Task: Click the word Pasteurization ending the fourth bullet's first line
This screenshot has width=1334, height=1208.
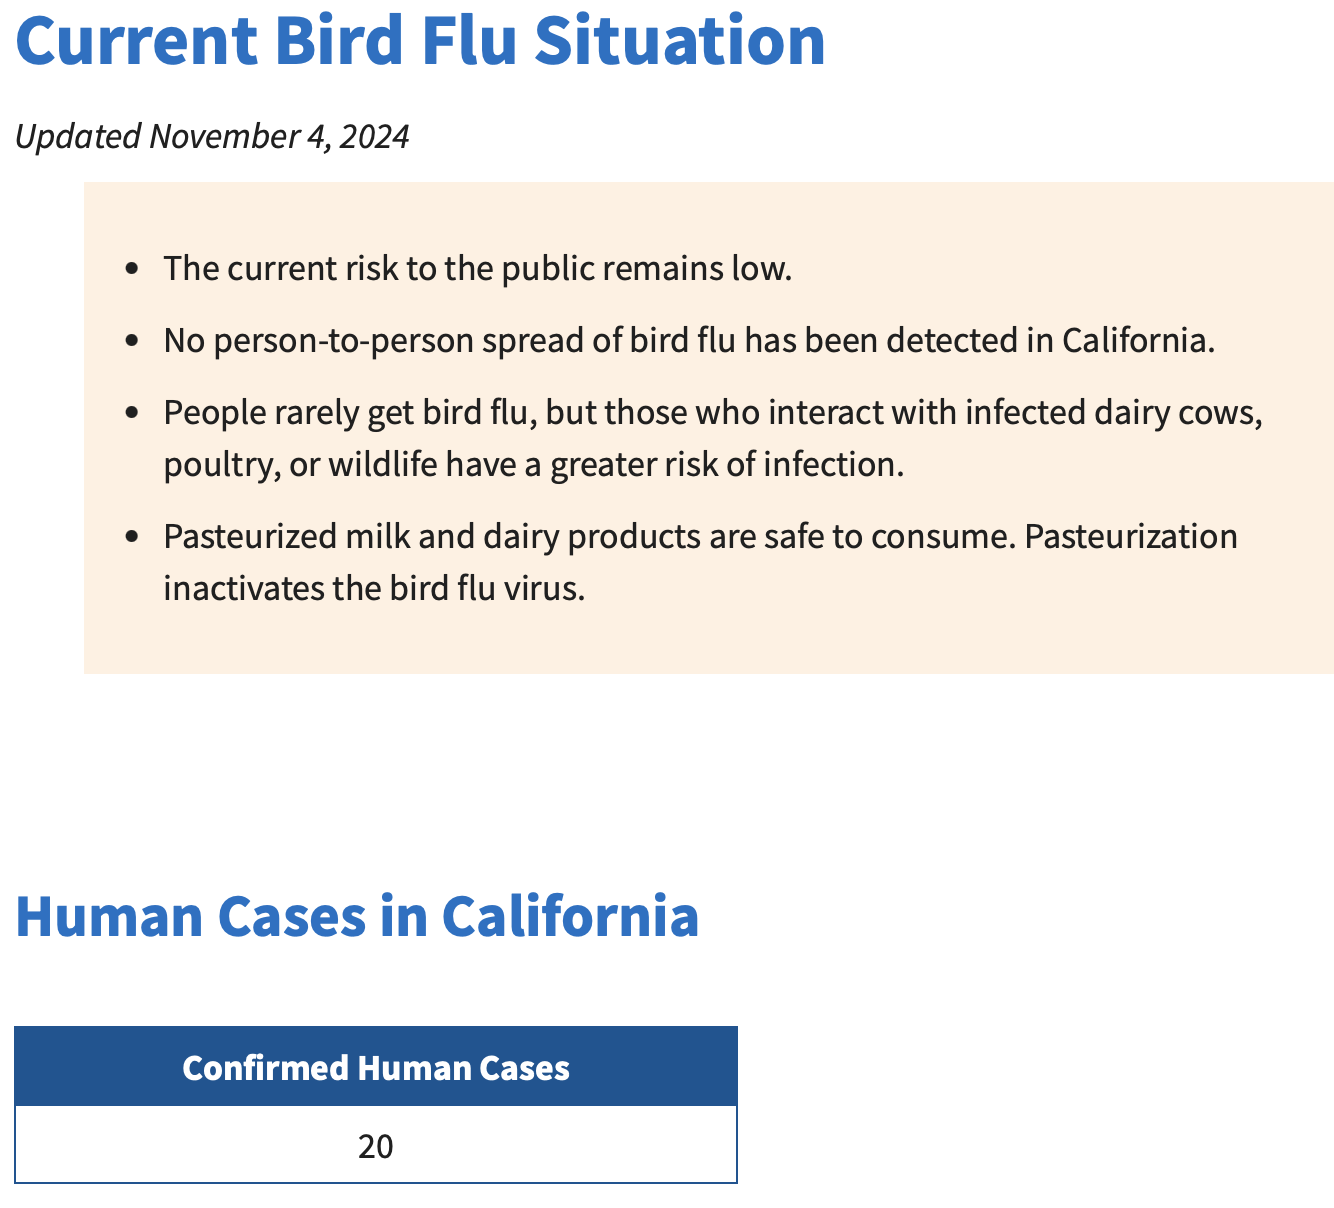Action: pos(1131,537)
